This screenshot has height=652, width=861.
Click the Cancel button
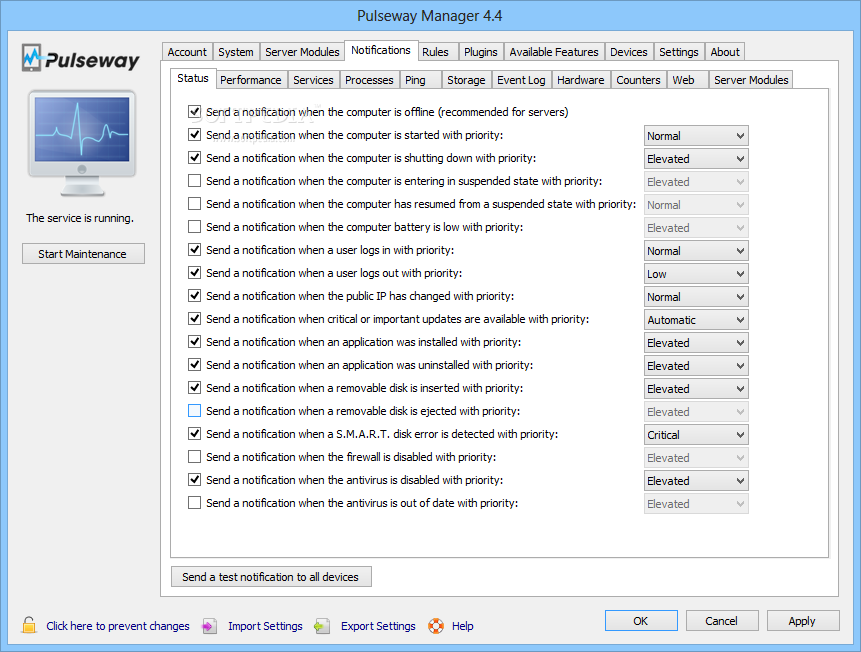[x=722, y=621]
